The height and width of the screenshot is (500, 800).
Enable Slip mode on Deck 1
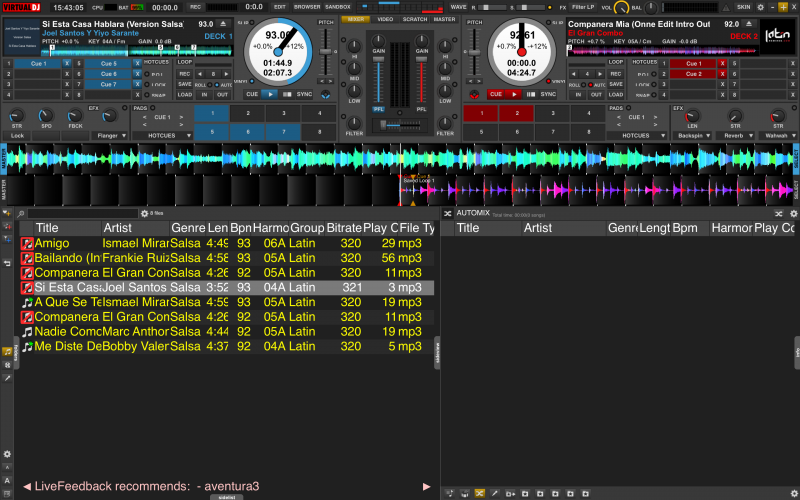click(250, 23)
